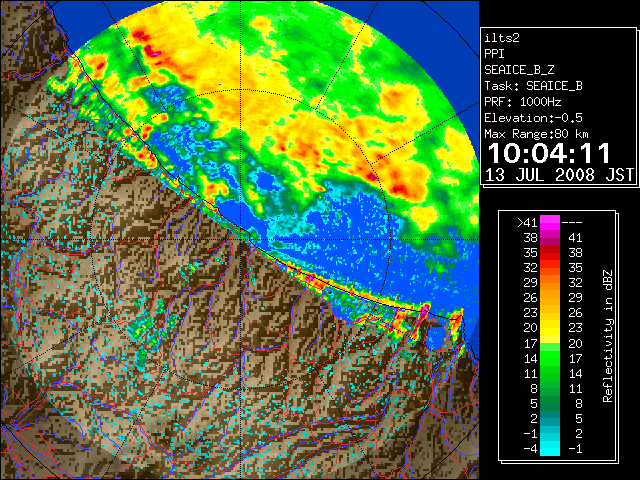640x480 pixels.
Task: Select the '-4' legend label
Action: [x=530, y=449]
